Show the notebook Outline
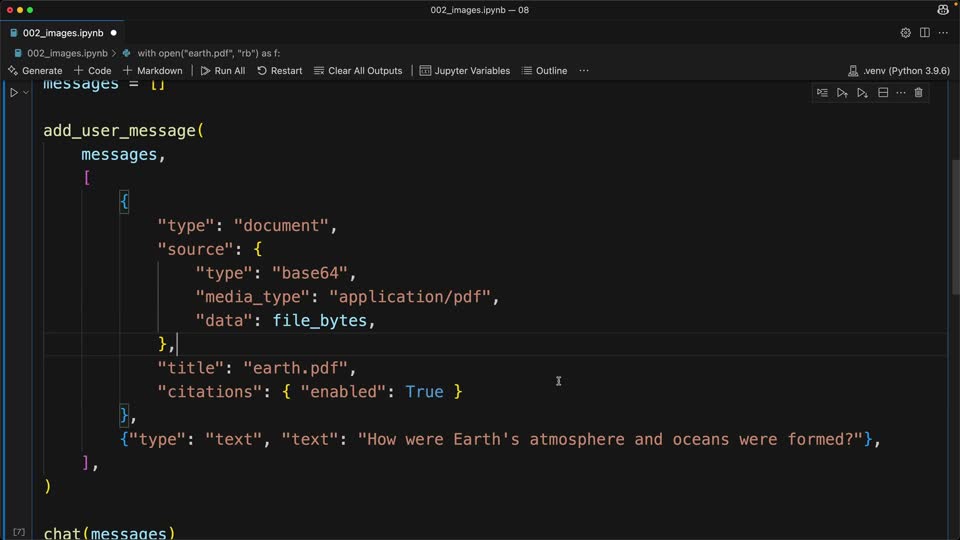Screen dimensions: 960x540 tap(544, 71)
